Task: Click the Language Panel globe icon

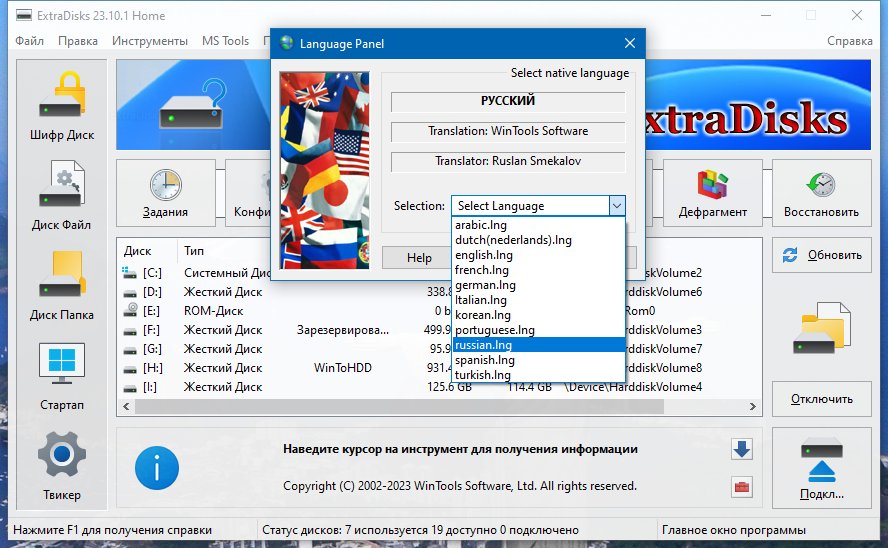Action: [287, 43]
